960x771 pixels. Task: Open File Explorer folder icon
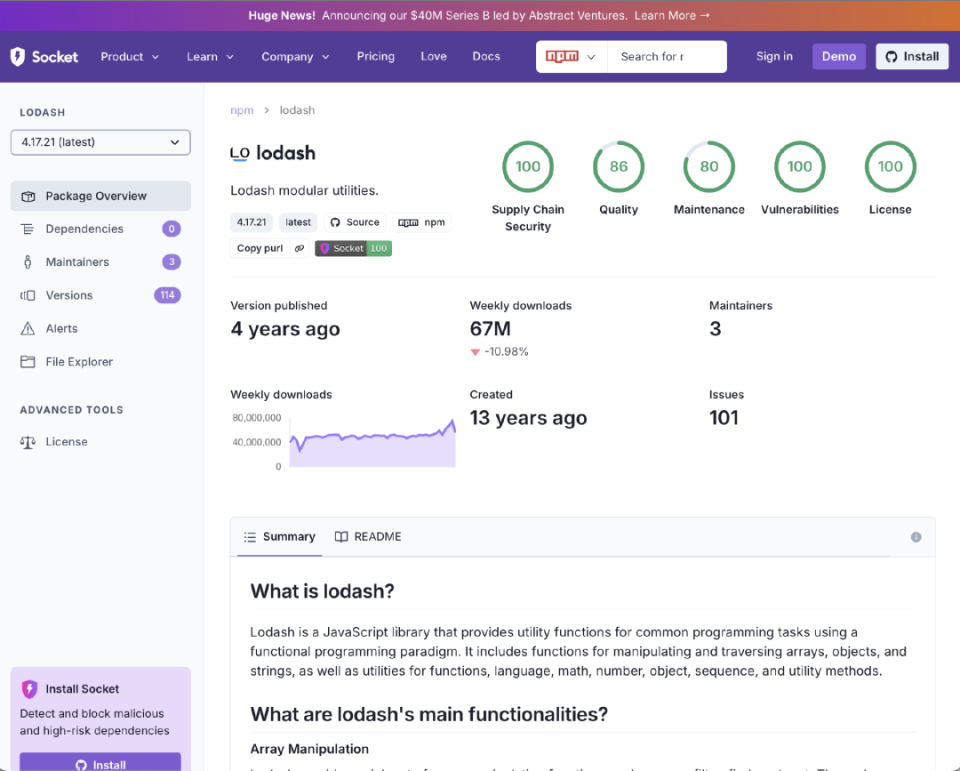click(28, 362)
